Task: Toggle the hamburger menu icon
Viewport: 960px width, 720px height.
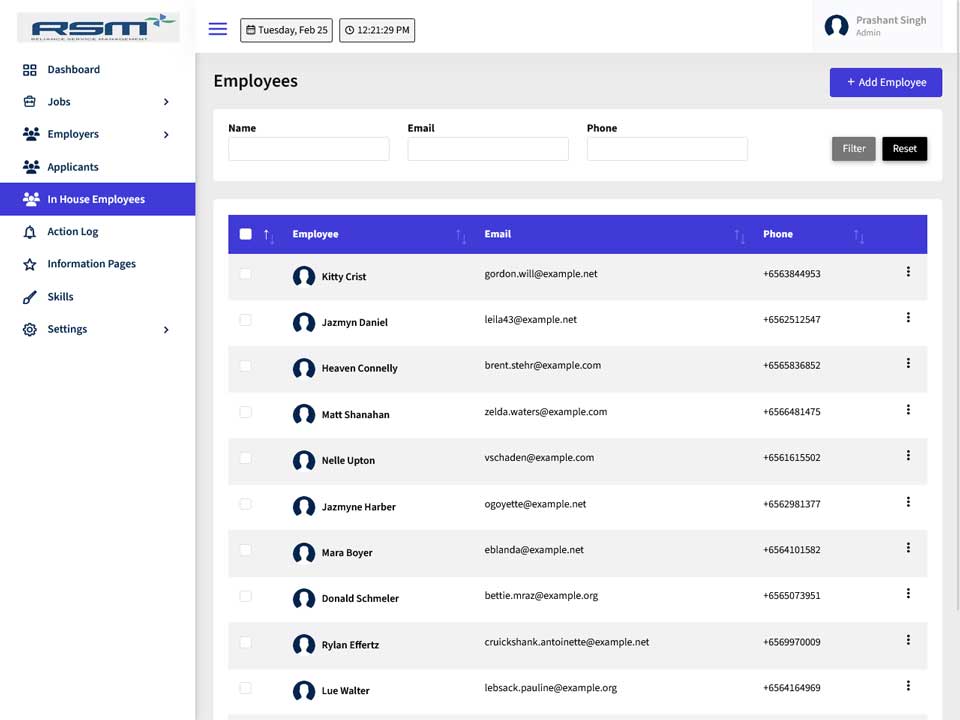Action: coord(217,29)
